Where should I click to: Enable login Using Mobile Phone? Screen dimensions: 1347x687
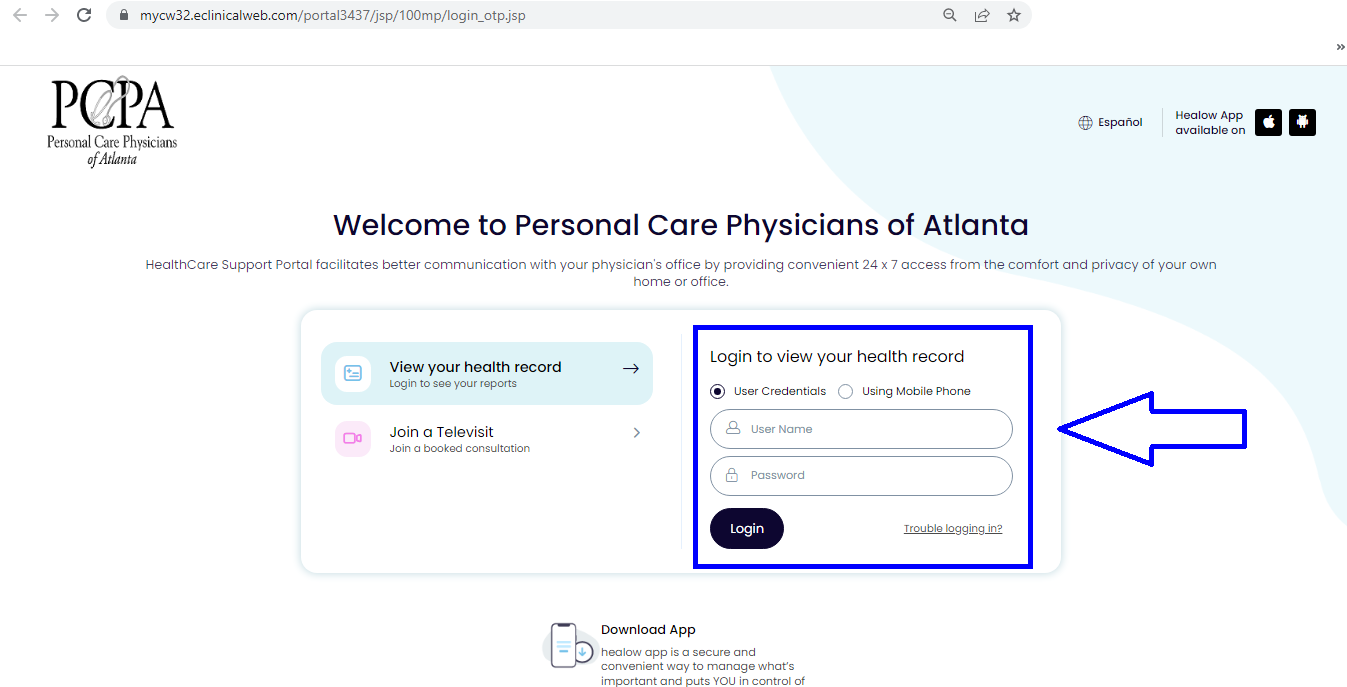pos(845,391)
